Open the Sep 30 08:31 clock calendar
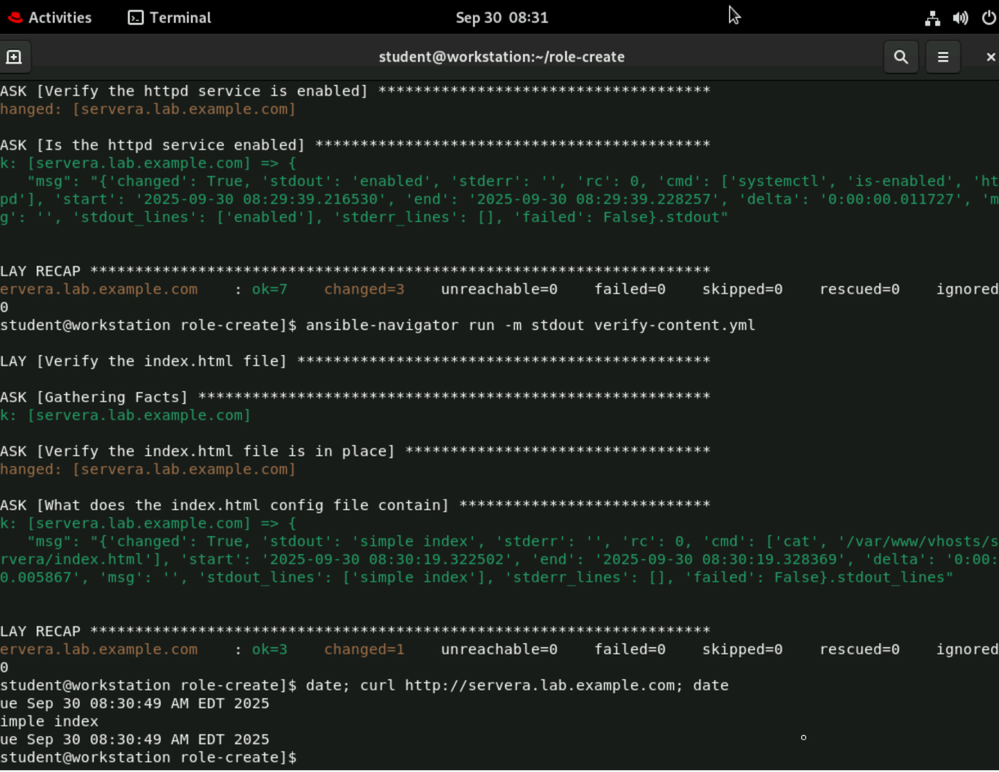 pos(501,18)
